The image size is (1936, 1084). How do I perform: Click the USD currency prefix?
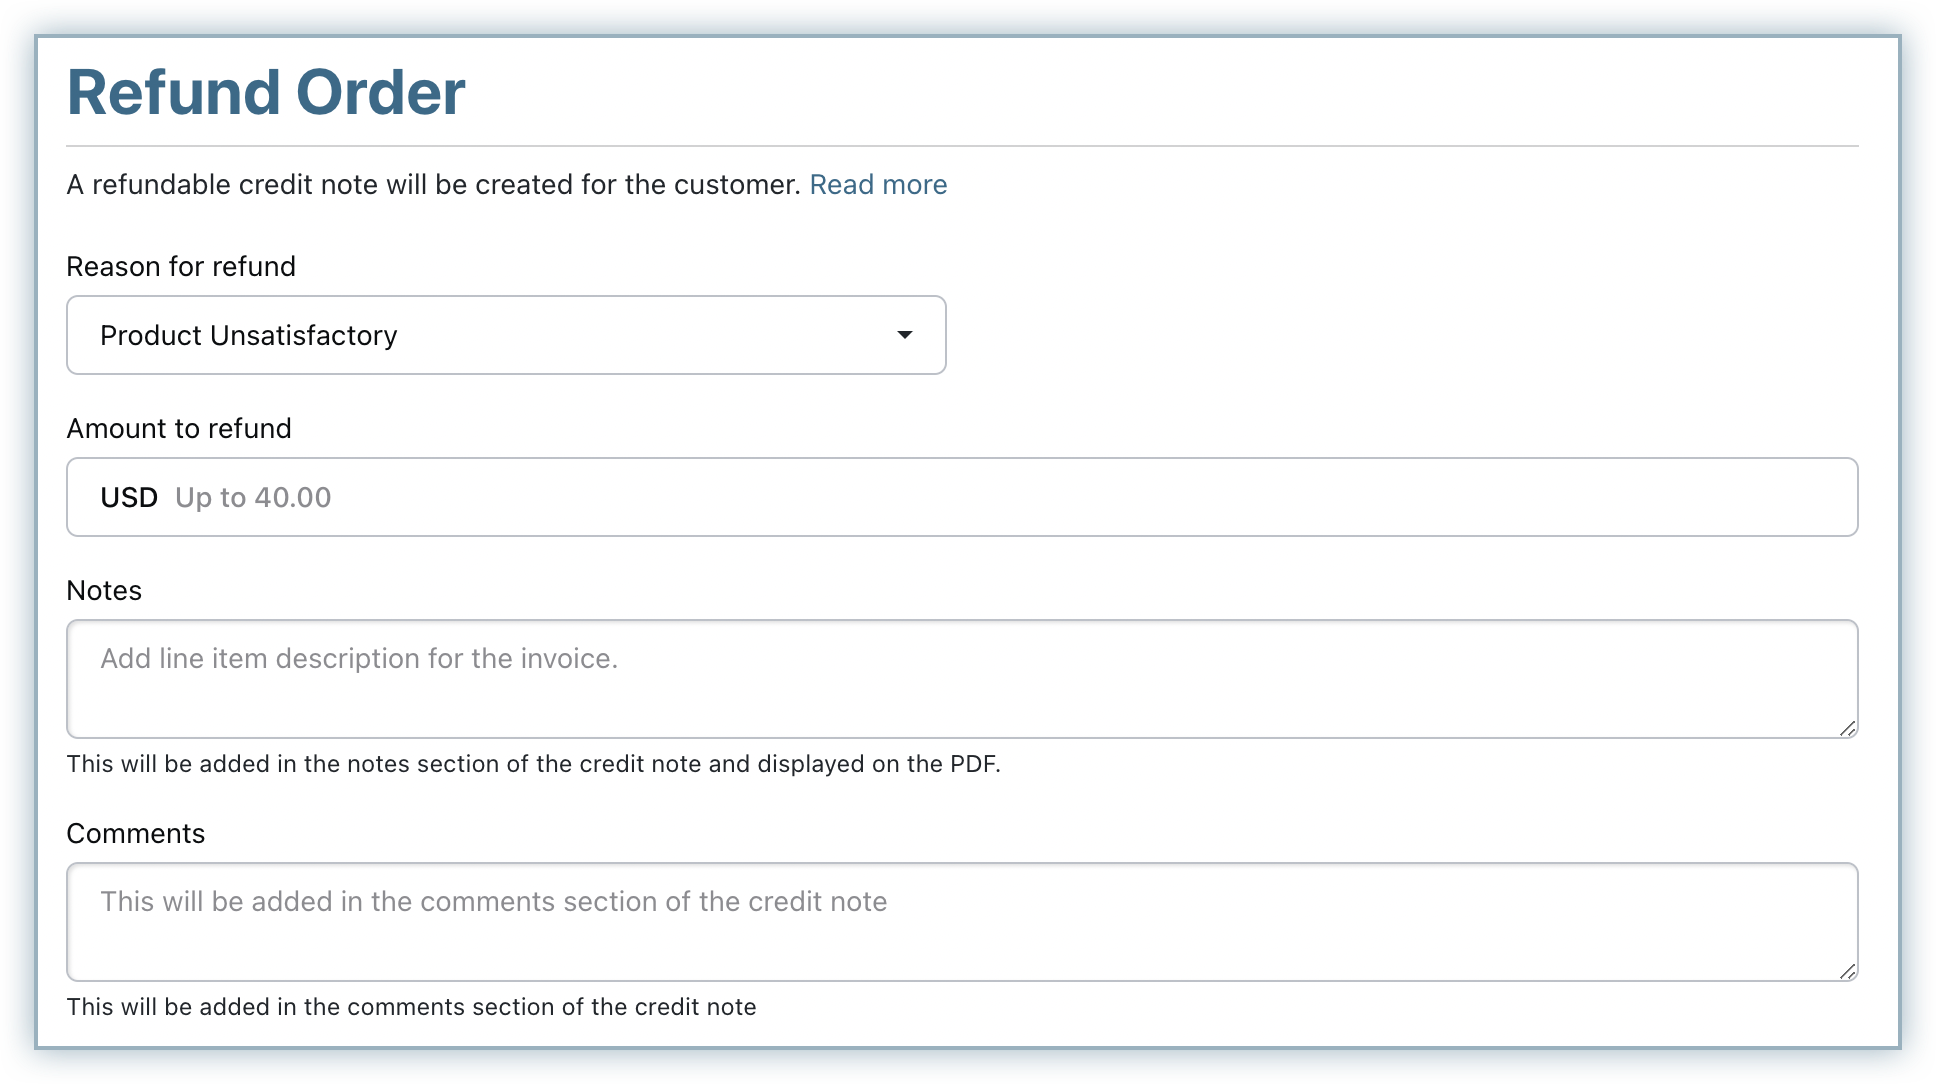tap(129, 497)
